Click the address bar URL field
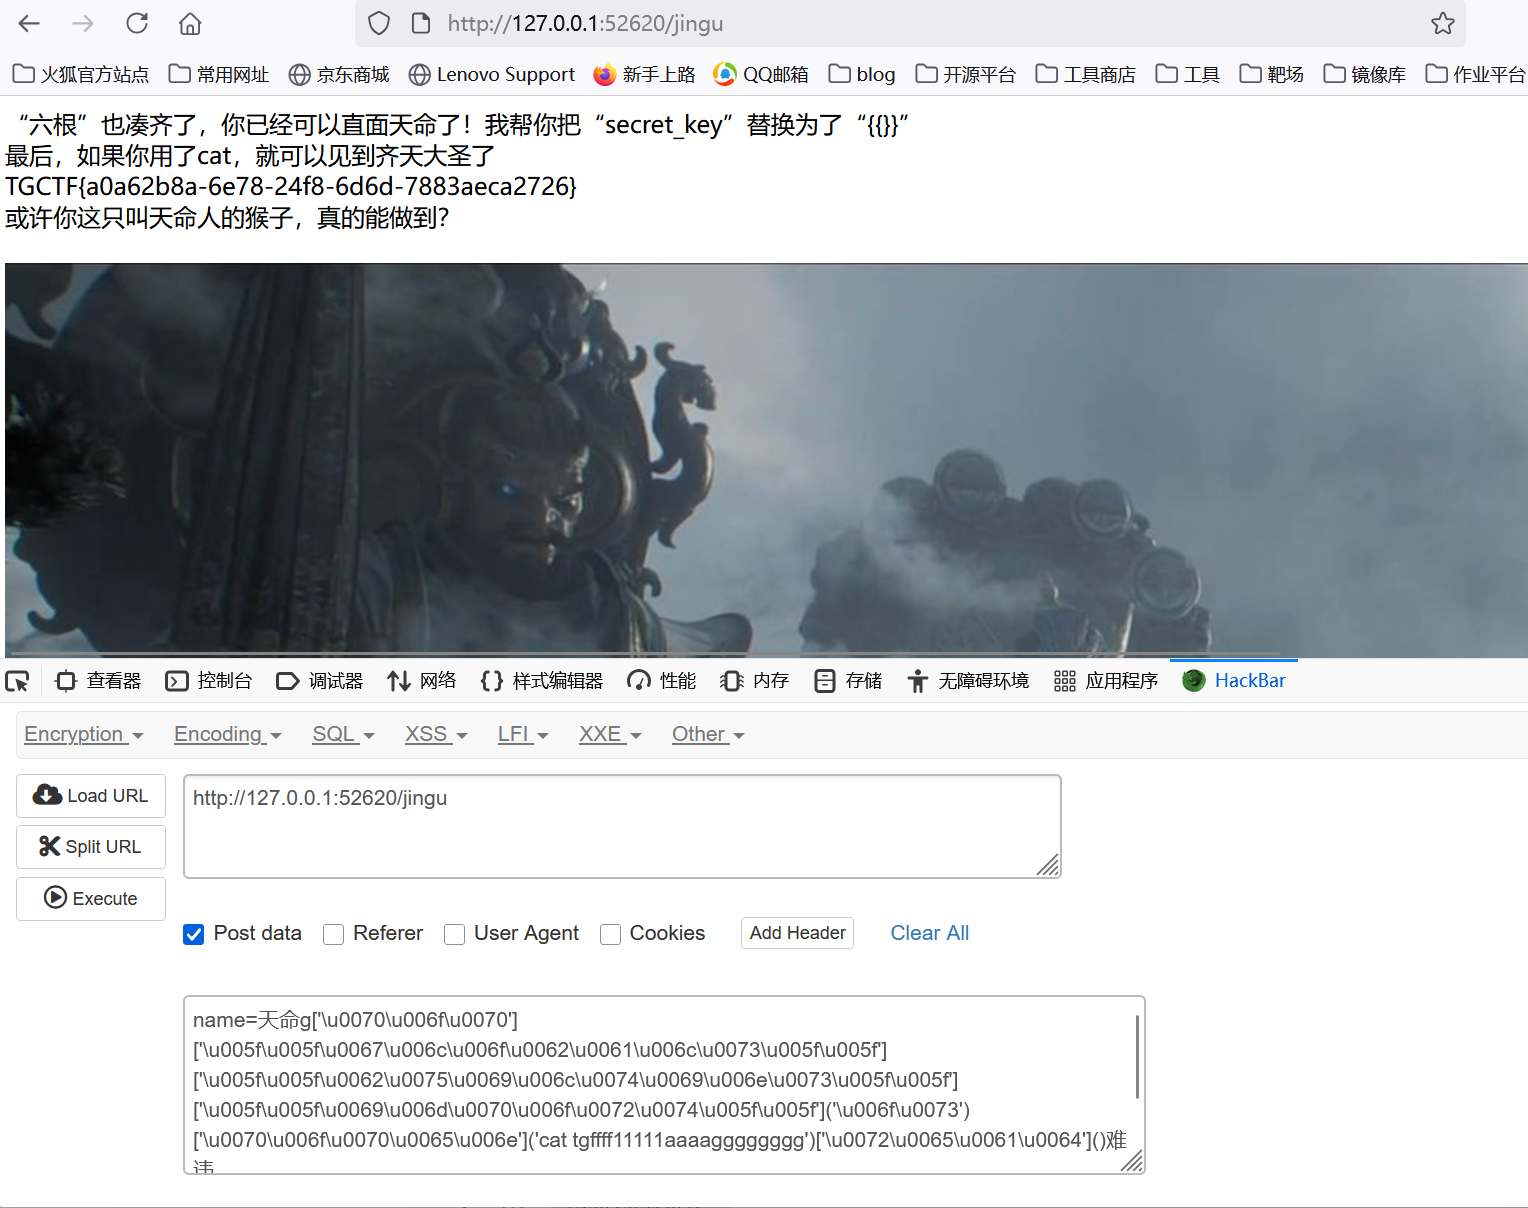The image size is (1528, 1208). click(910, 23)
